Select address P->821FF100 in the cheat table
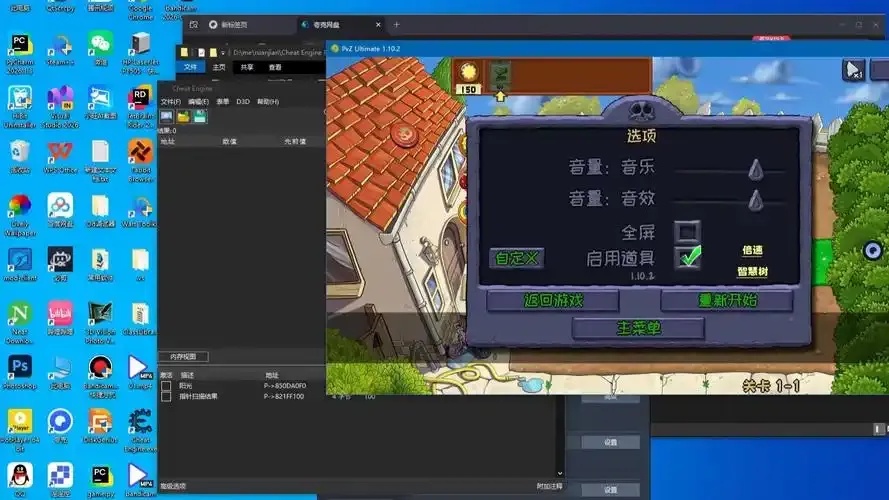Image resolution: width=889 pixels, height=500 pixels. 283,397
